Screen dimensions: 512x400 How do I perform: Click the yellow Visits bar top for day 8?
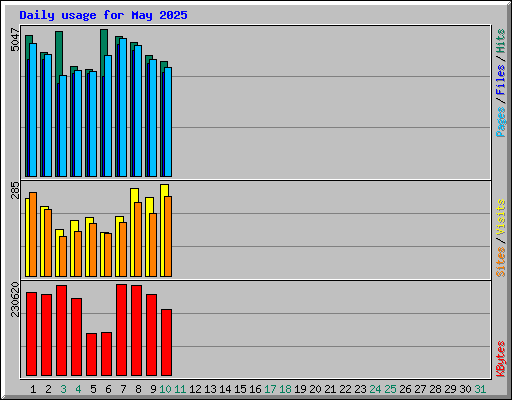(134, 195)
